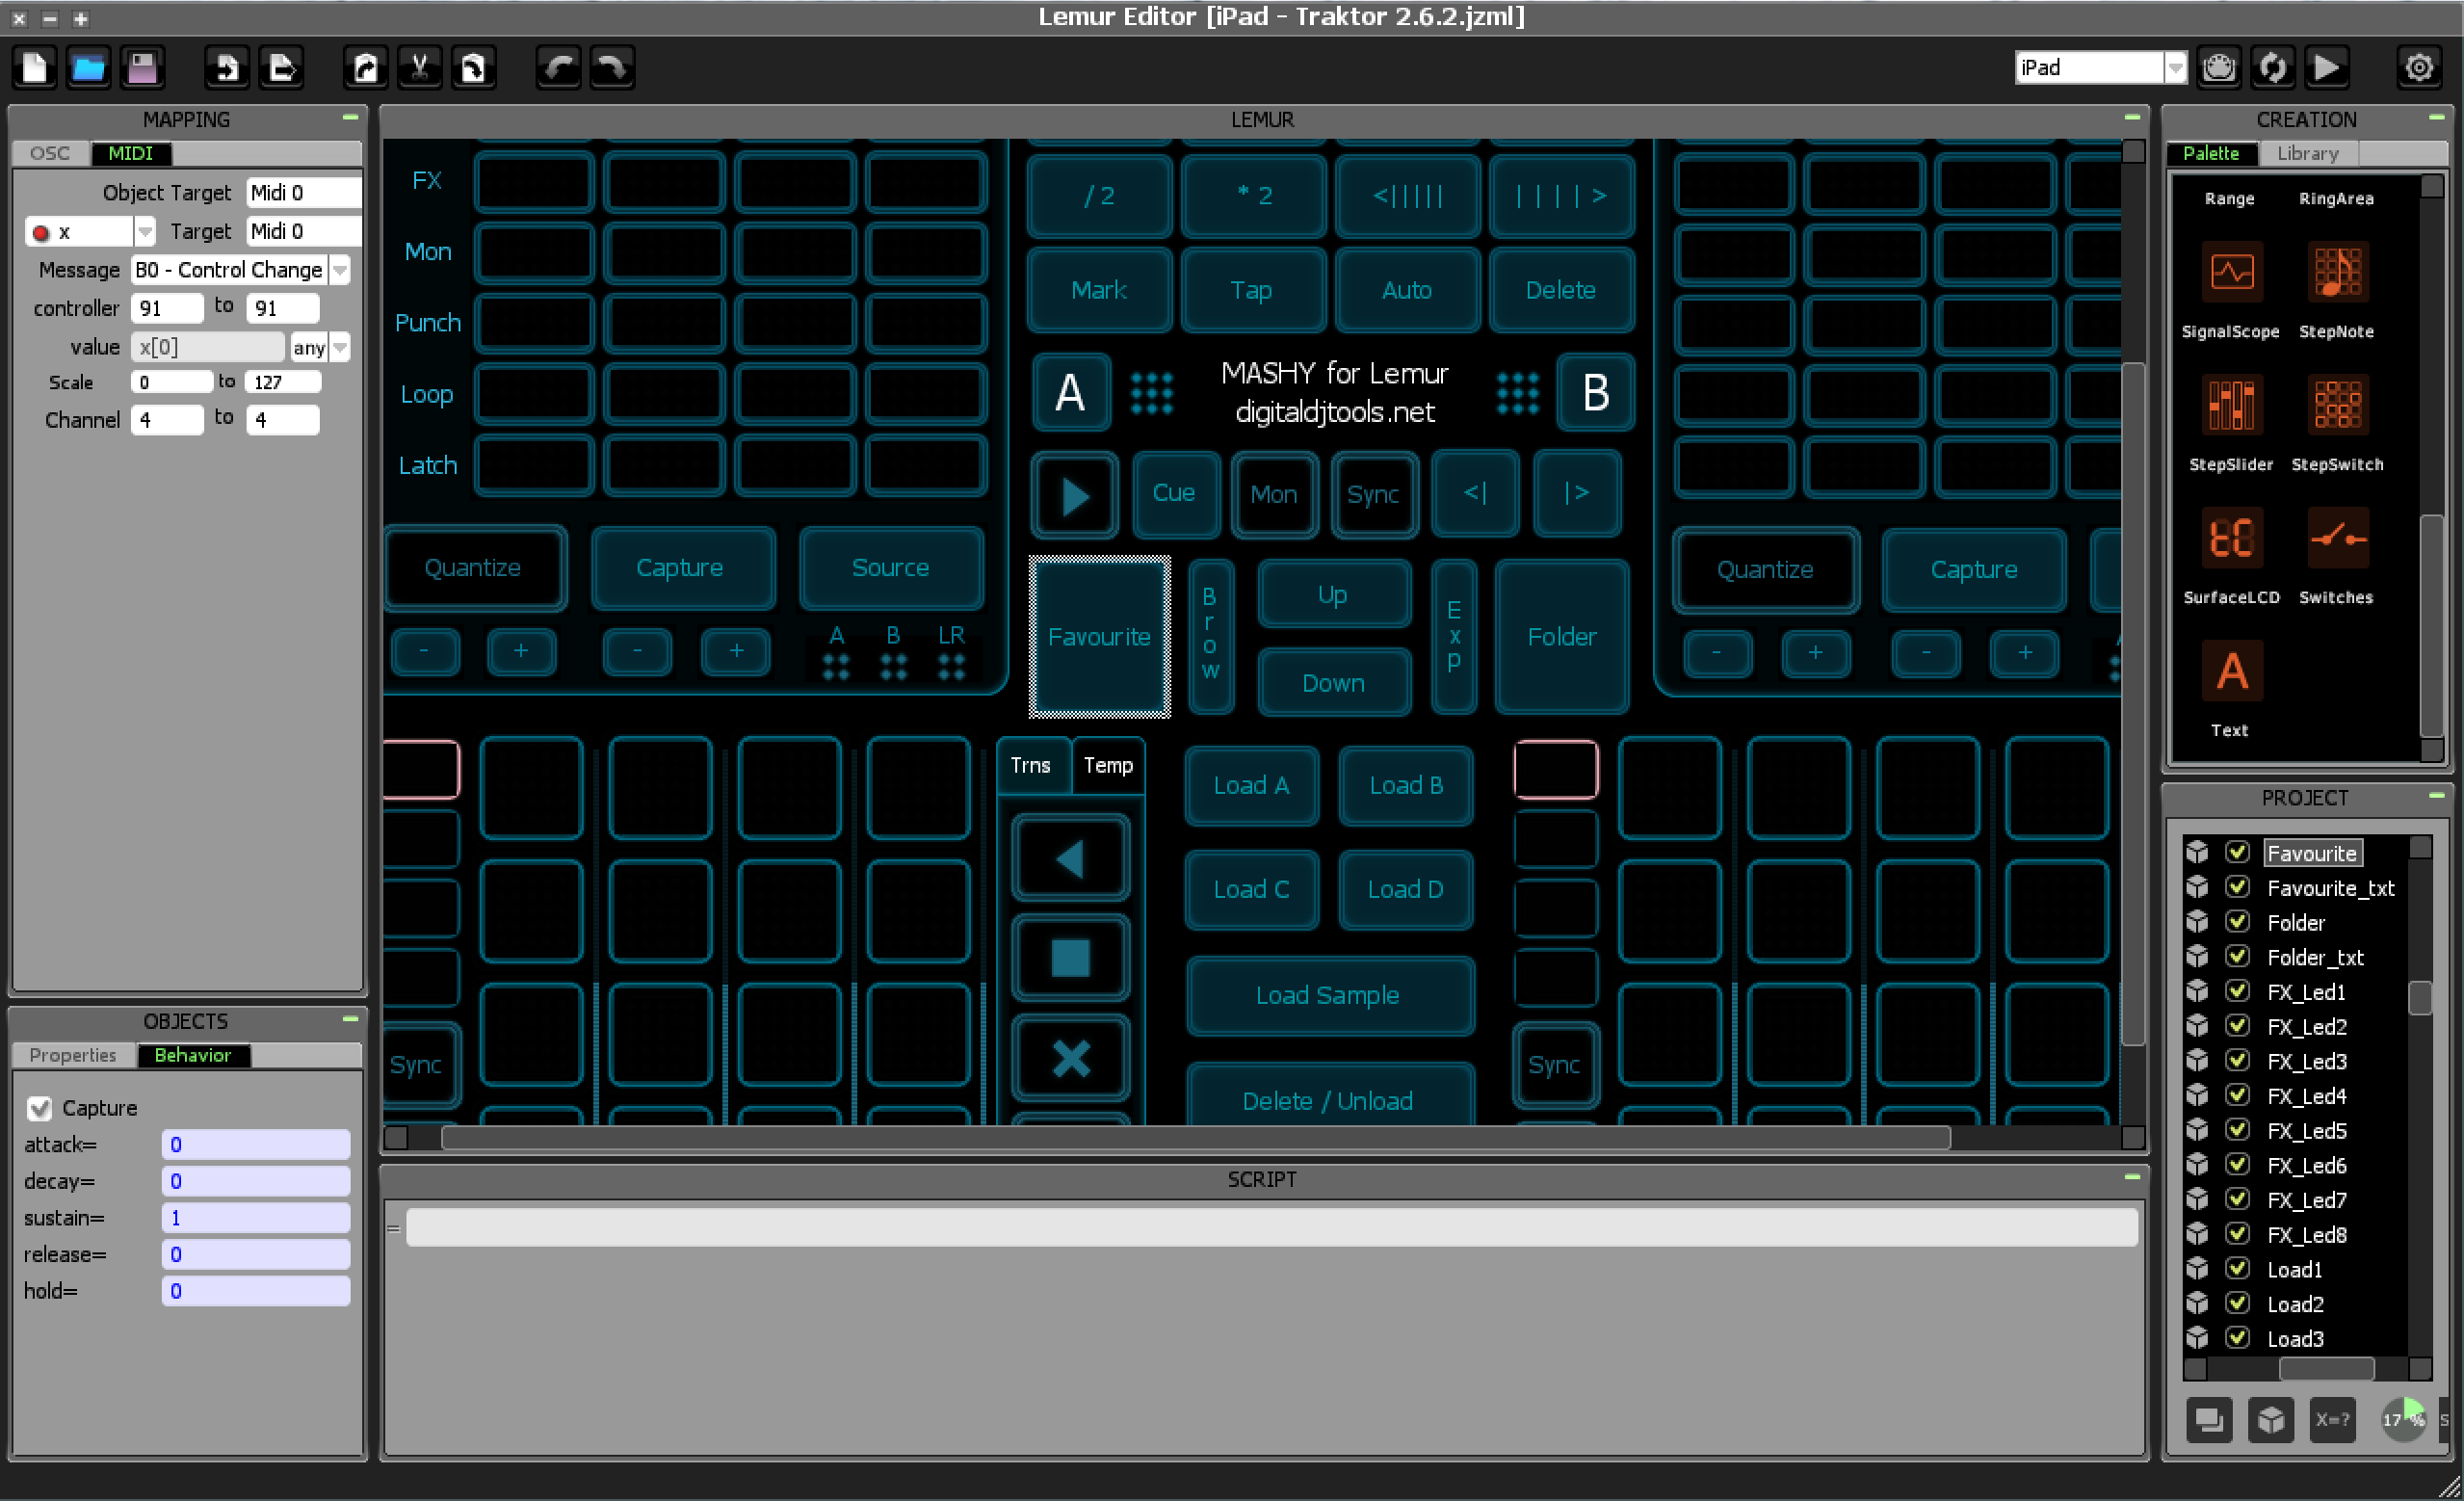2464x1501 pixels.
Task: Select the StepNote palette object
Action: click(x=2337, y=272)
